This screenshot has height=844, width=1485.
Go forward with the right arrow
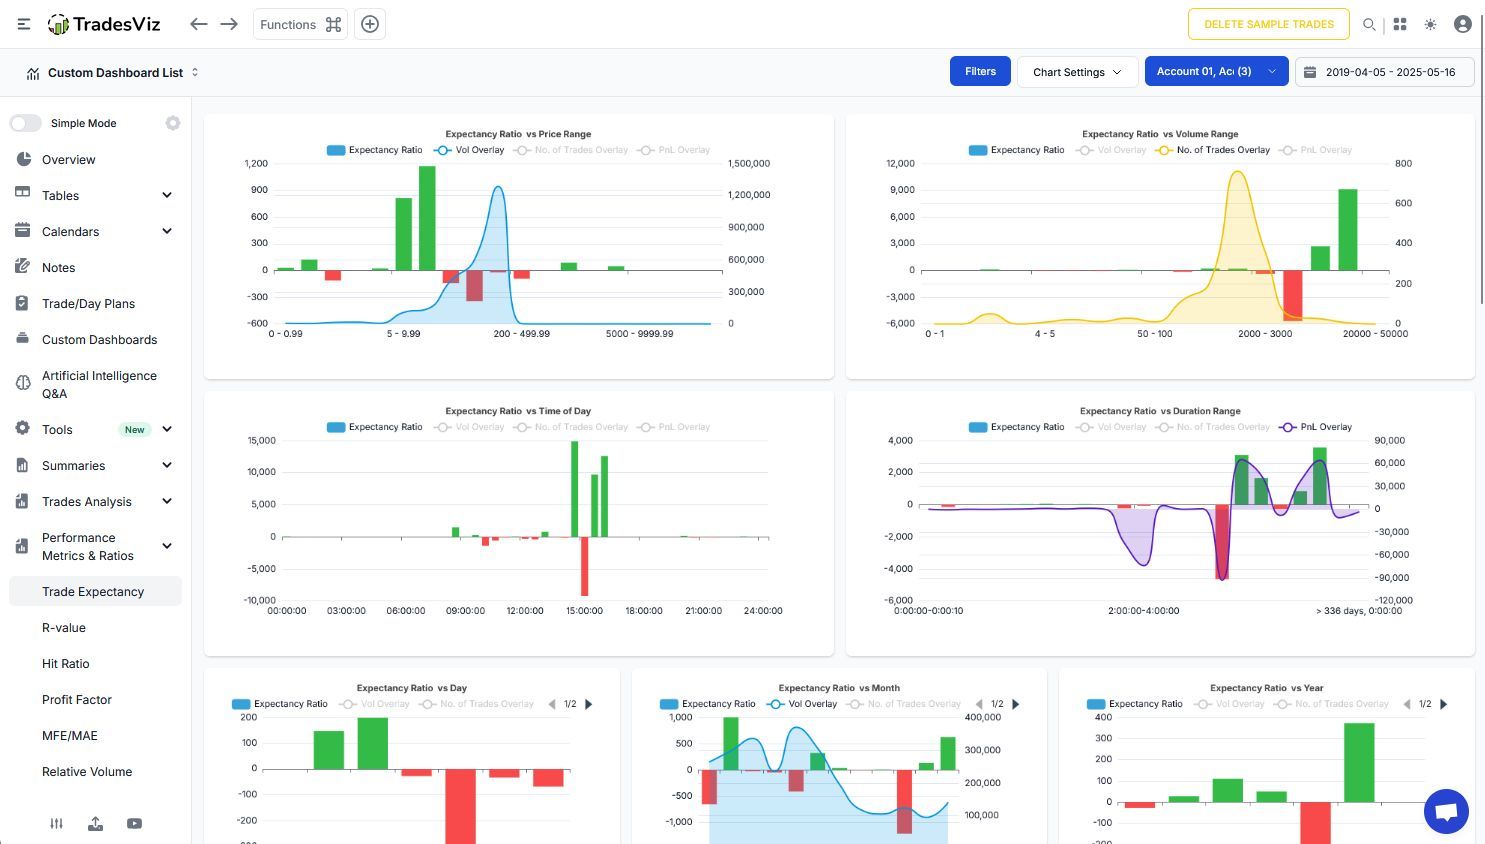(x=229, y=24)
